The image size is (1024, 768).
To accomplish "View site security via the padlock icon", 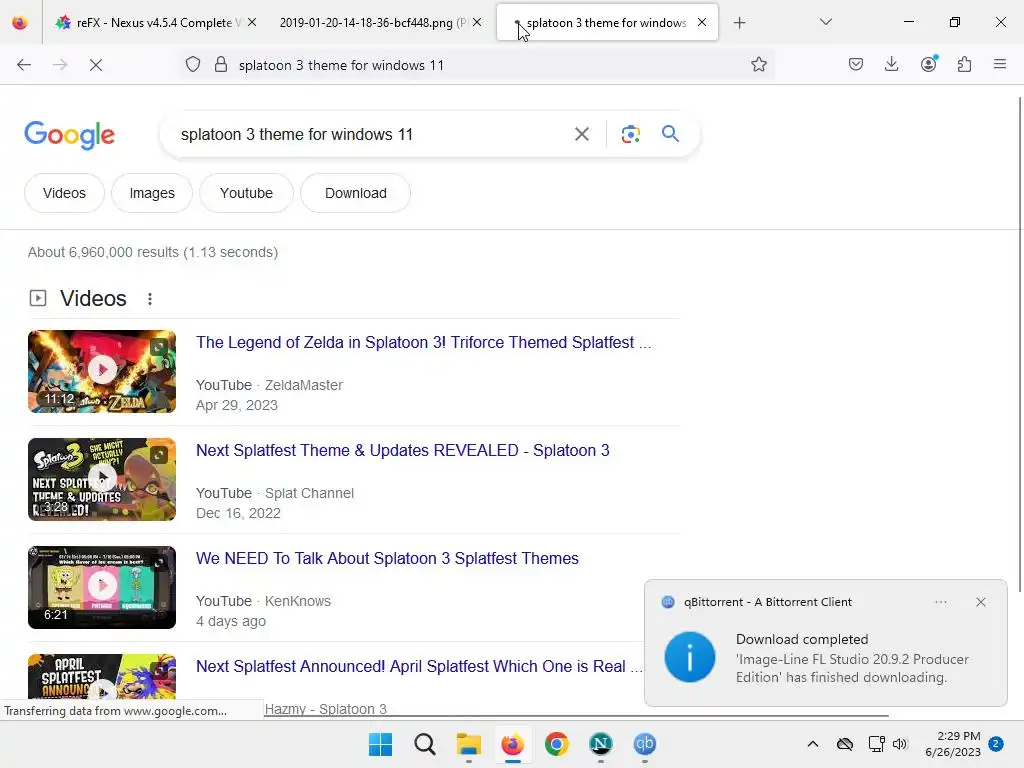I will [x=221, y=65].
